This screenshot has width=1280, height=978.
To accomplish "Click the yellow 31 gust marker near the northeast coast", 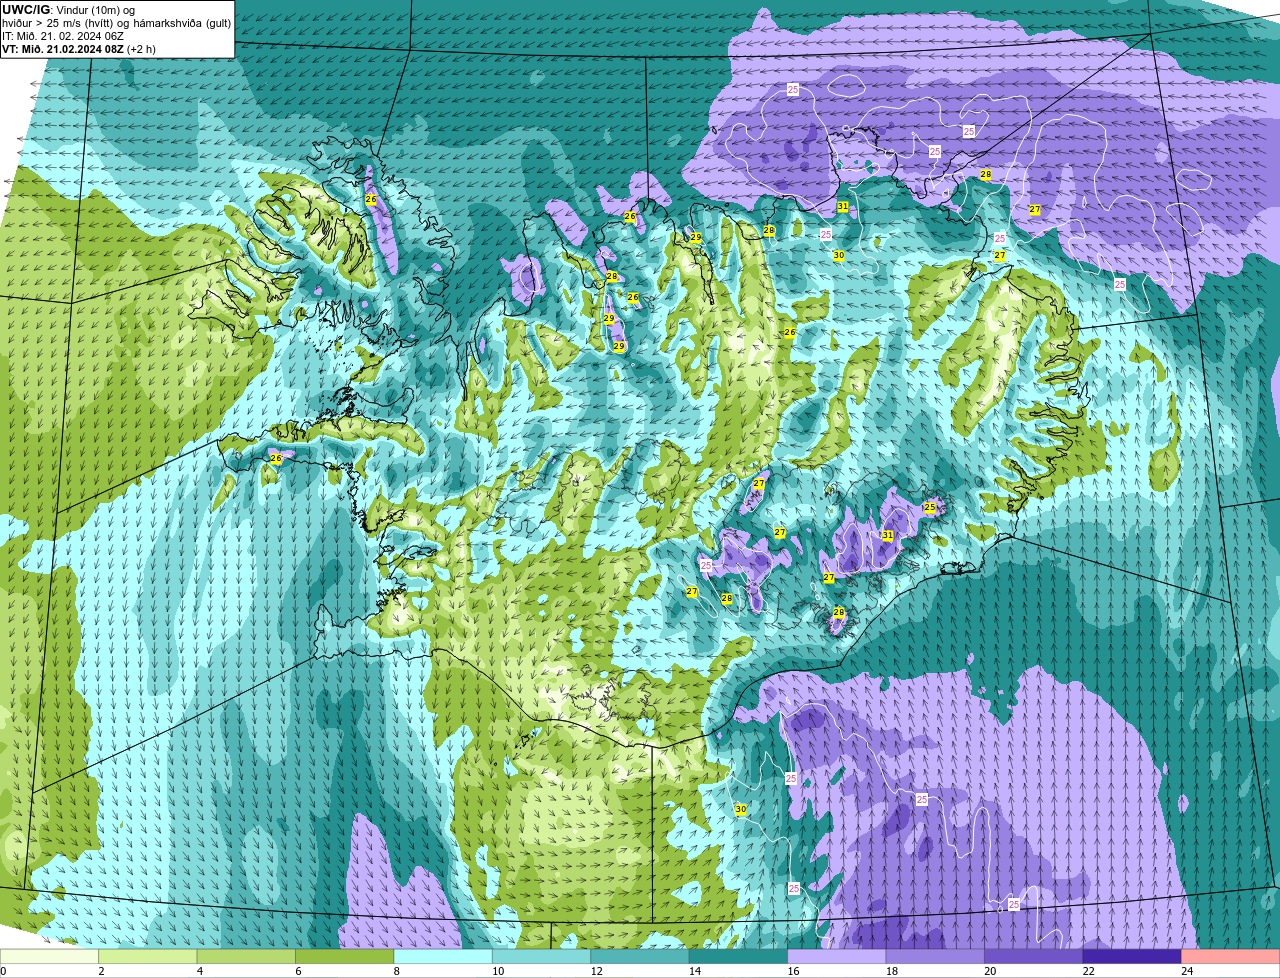I will point(843,206).
